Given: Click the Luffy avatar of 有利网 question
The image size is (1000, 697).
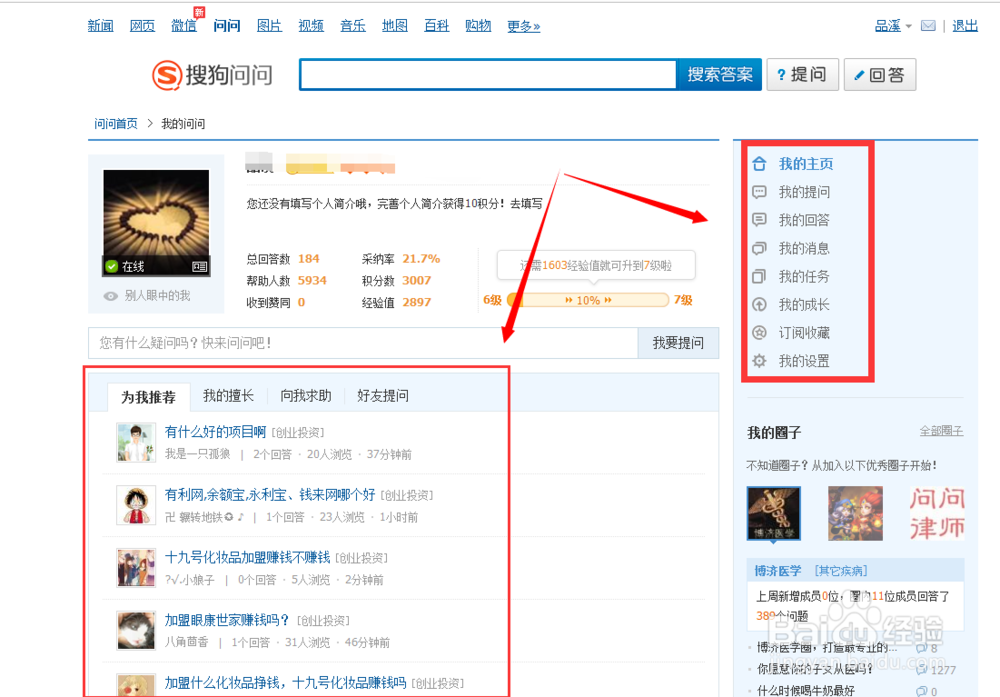Looking at the screenshot, I should point(136,504).
